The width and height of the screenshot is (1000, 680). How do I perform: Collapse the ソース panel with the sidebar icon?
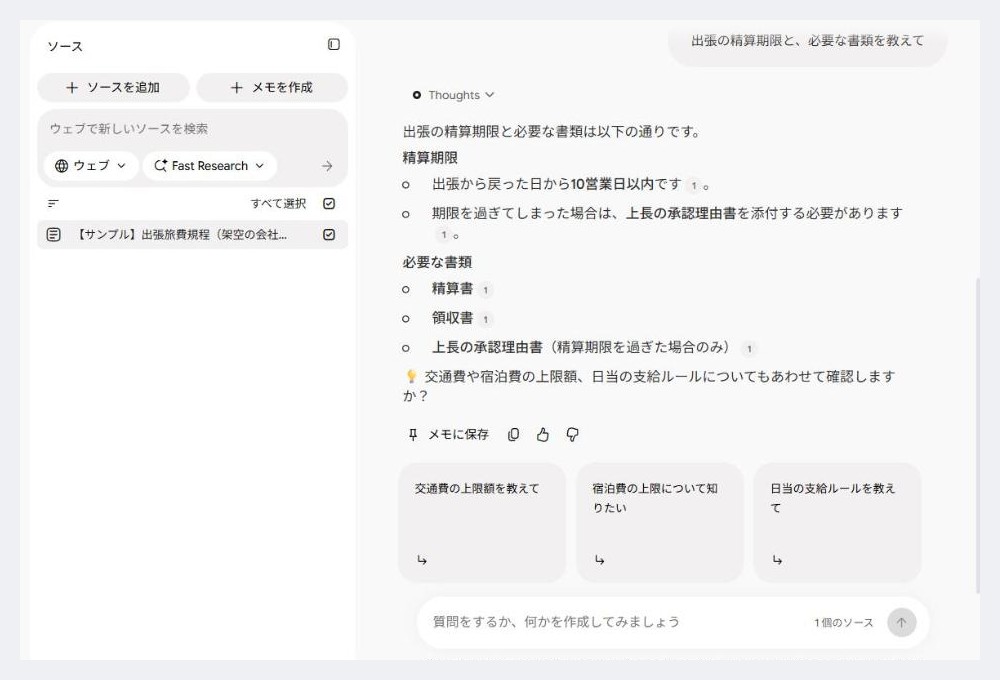tap(334, 45)
